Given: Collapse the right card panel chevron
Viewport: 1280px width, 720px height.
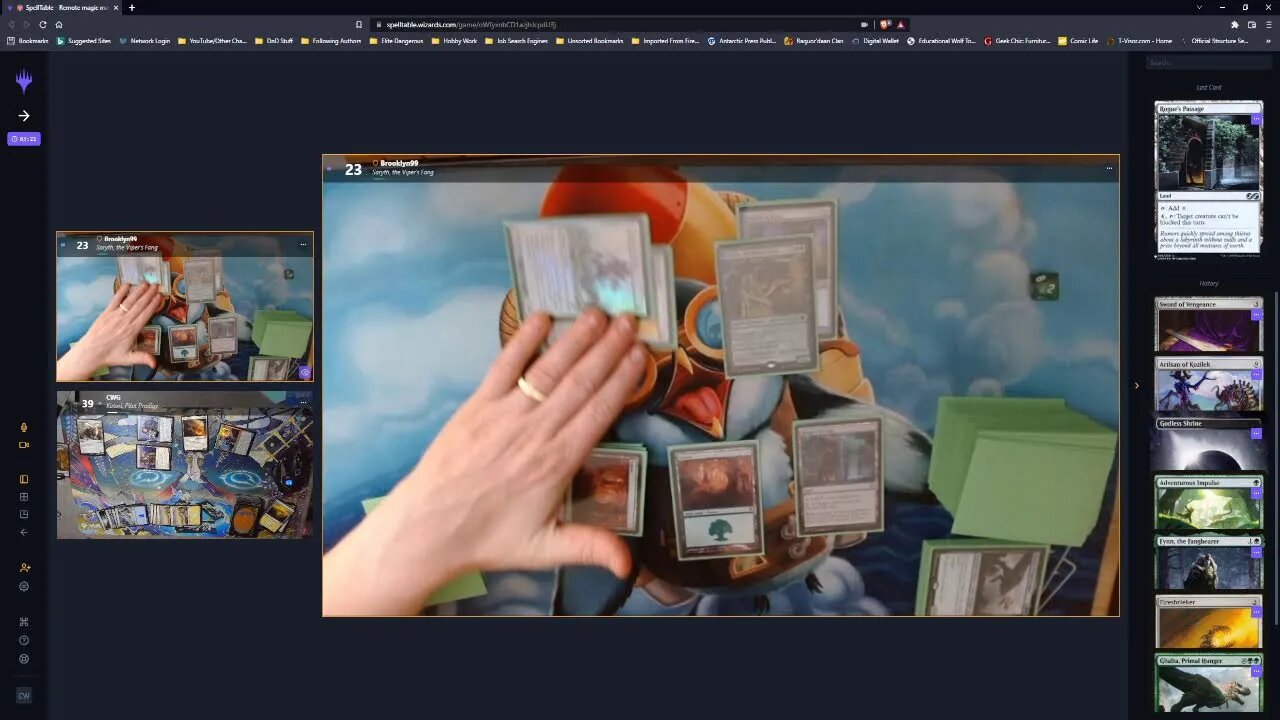Looking at the screenshot, I should coord(1136,385).
